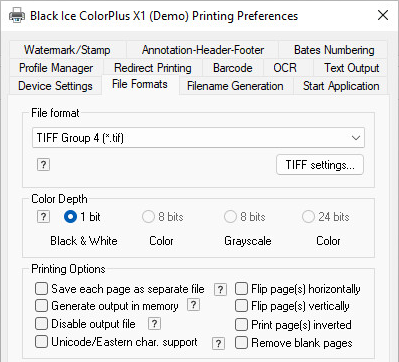Open help for File format

pyautogui.click(x=43, y=165)
